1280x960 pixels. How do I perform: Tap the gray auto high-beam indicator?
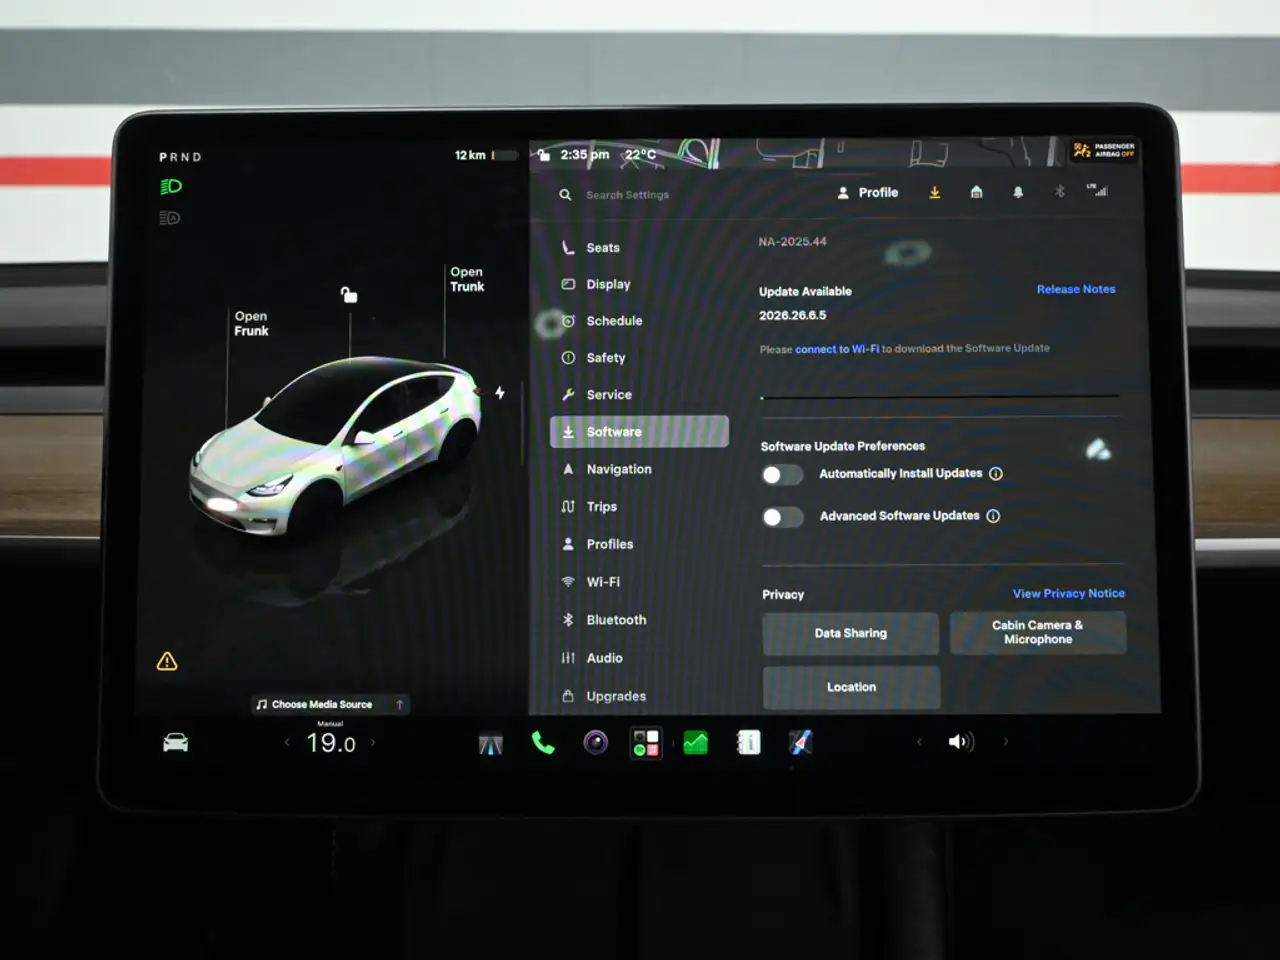[170, 218]
